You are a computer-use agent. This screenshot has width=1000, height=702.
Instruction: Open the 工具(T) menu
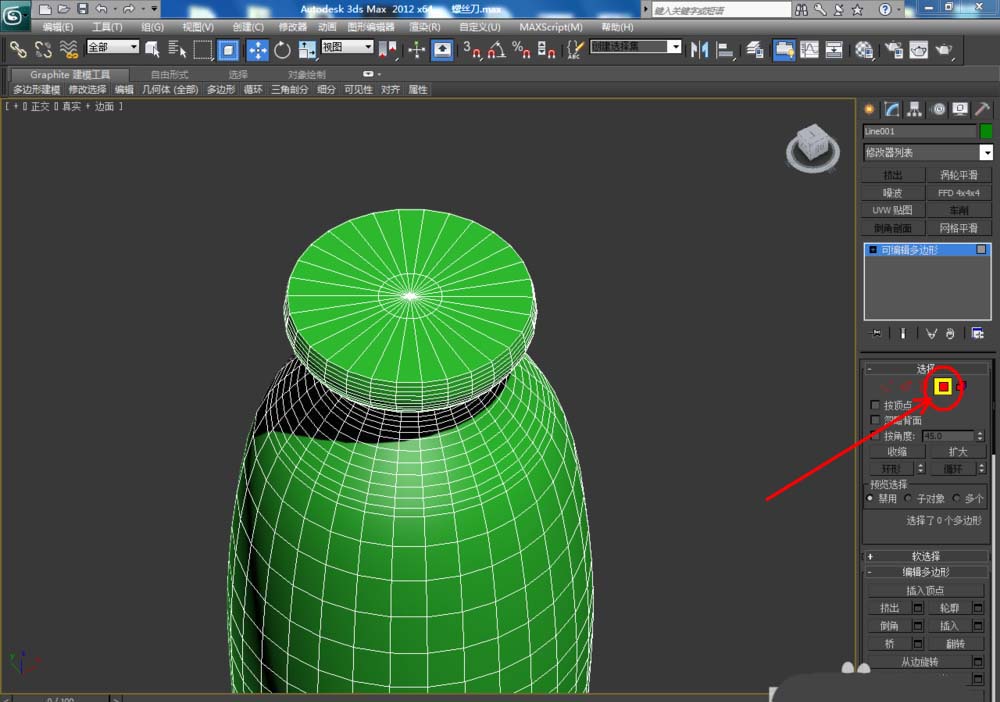click(107, 27)
